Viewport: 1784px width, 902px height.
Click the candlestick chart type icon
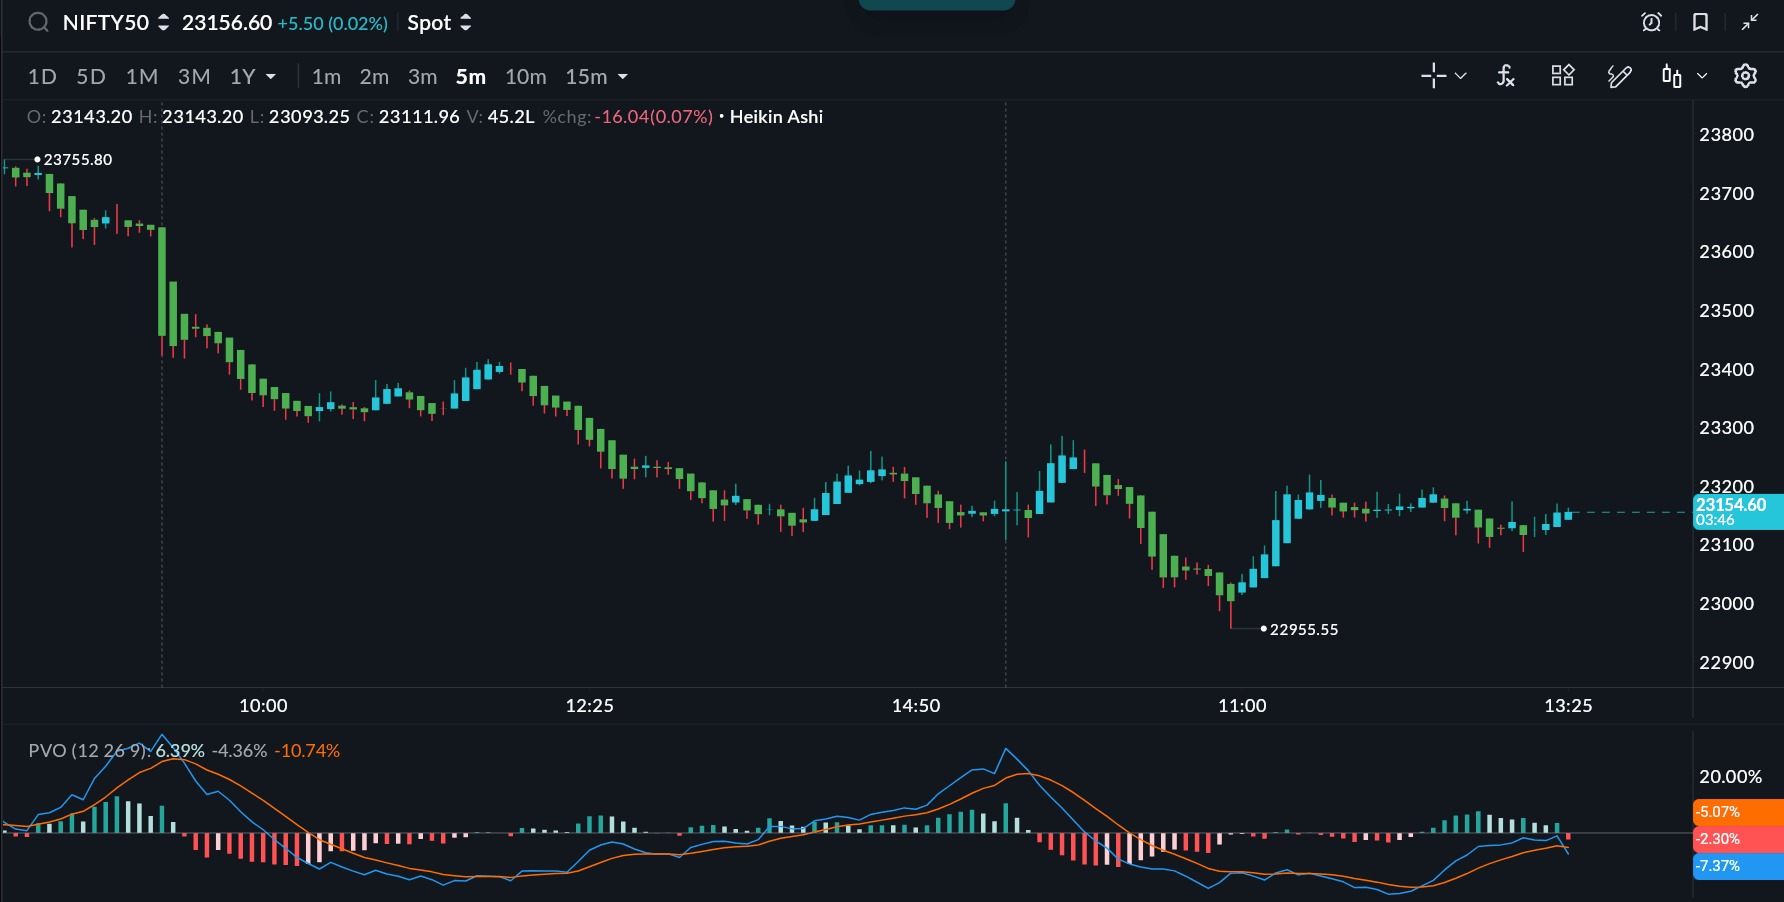pyautogui.click(x=1671, y=76)
